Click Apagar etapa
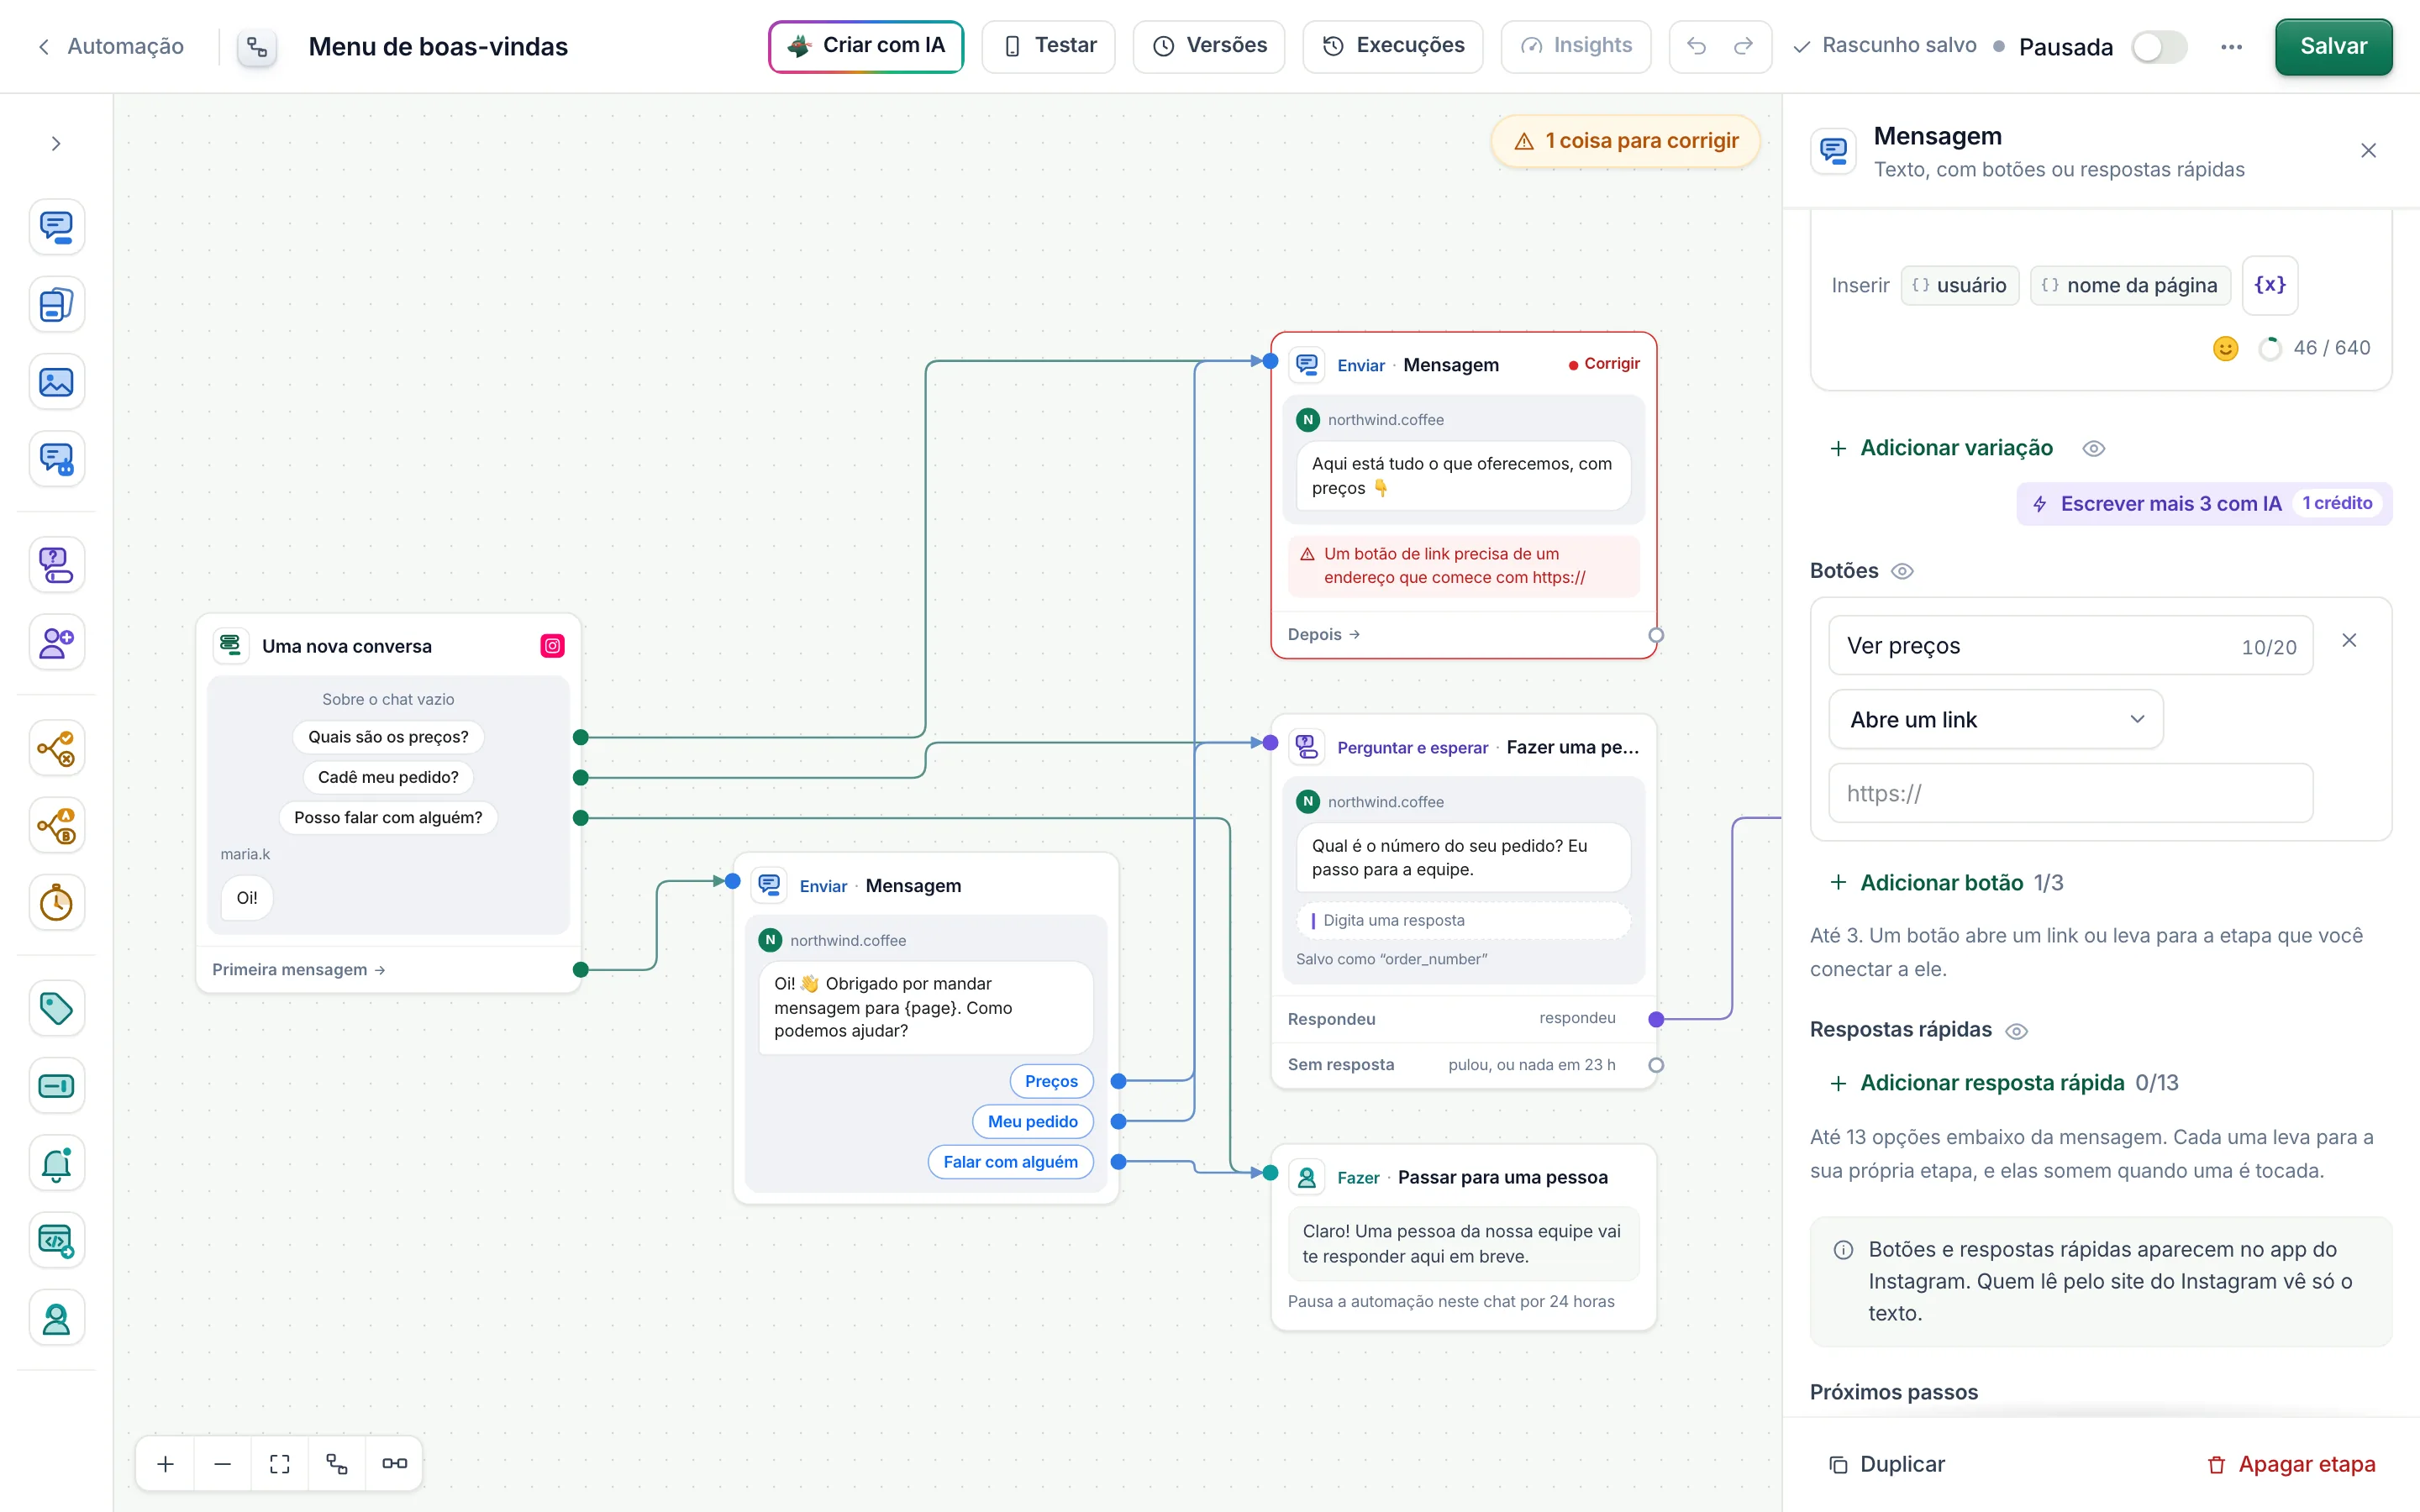Screen dimensions: 2420x1512 [2290, 1464]
